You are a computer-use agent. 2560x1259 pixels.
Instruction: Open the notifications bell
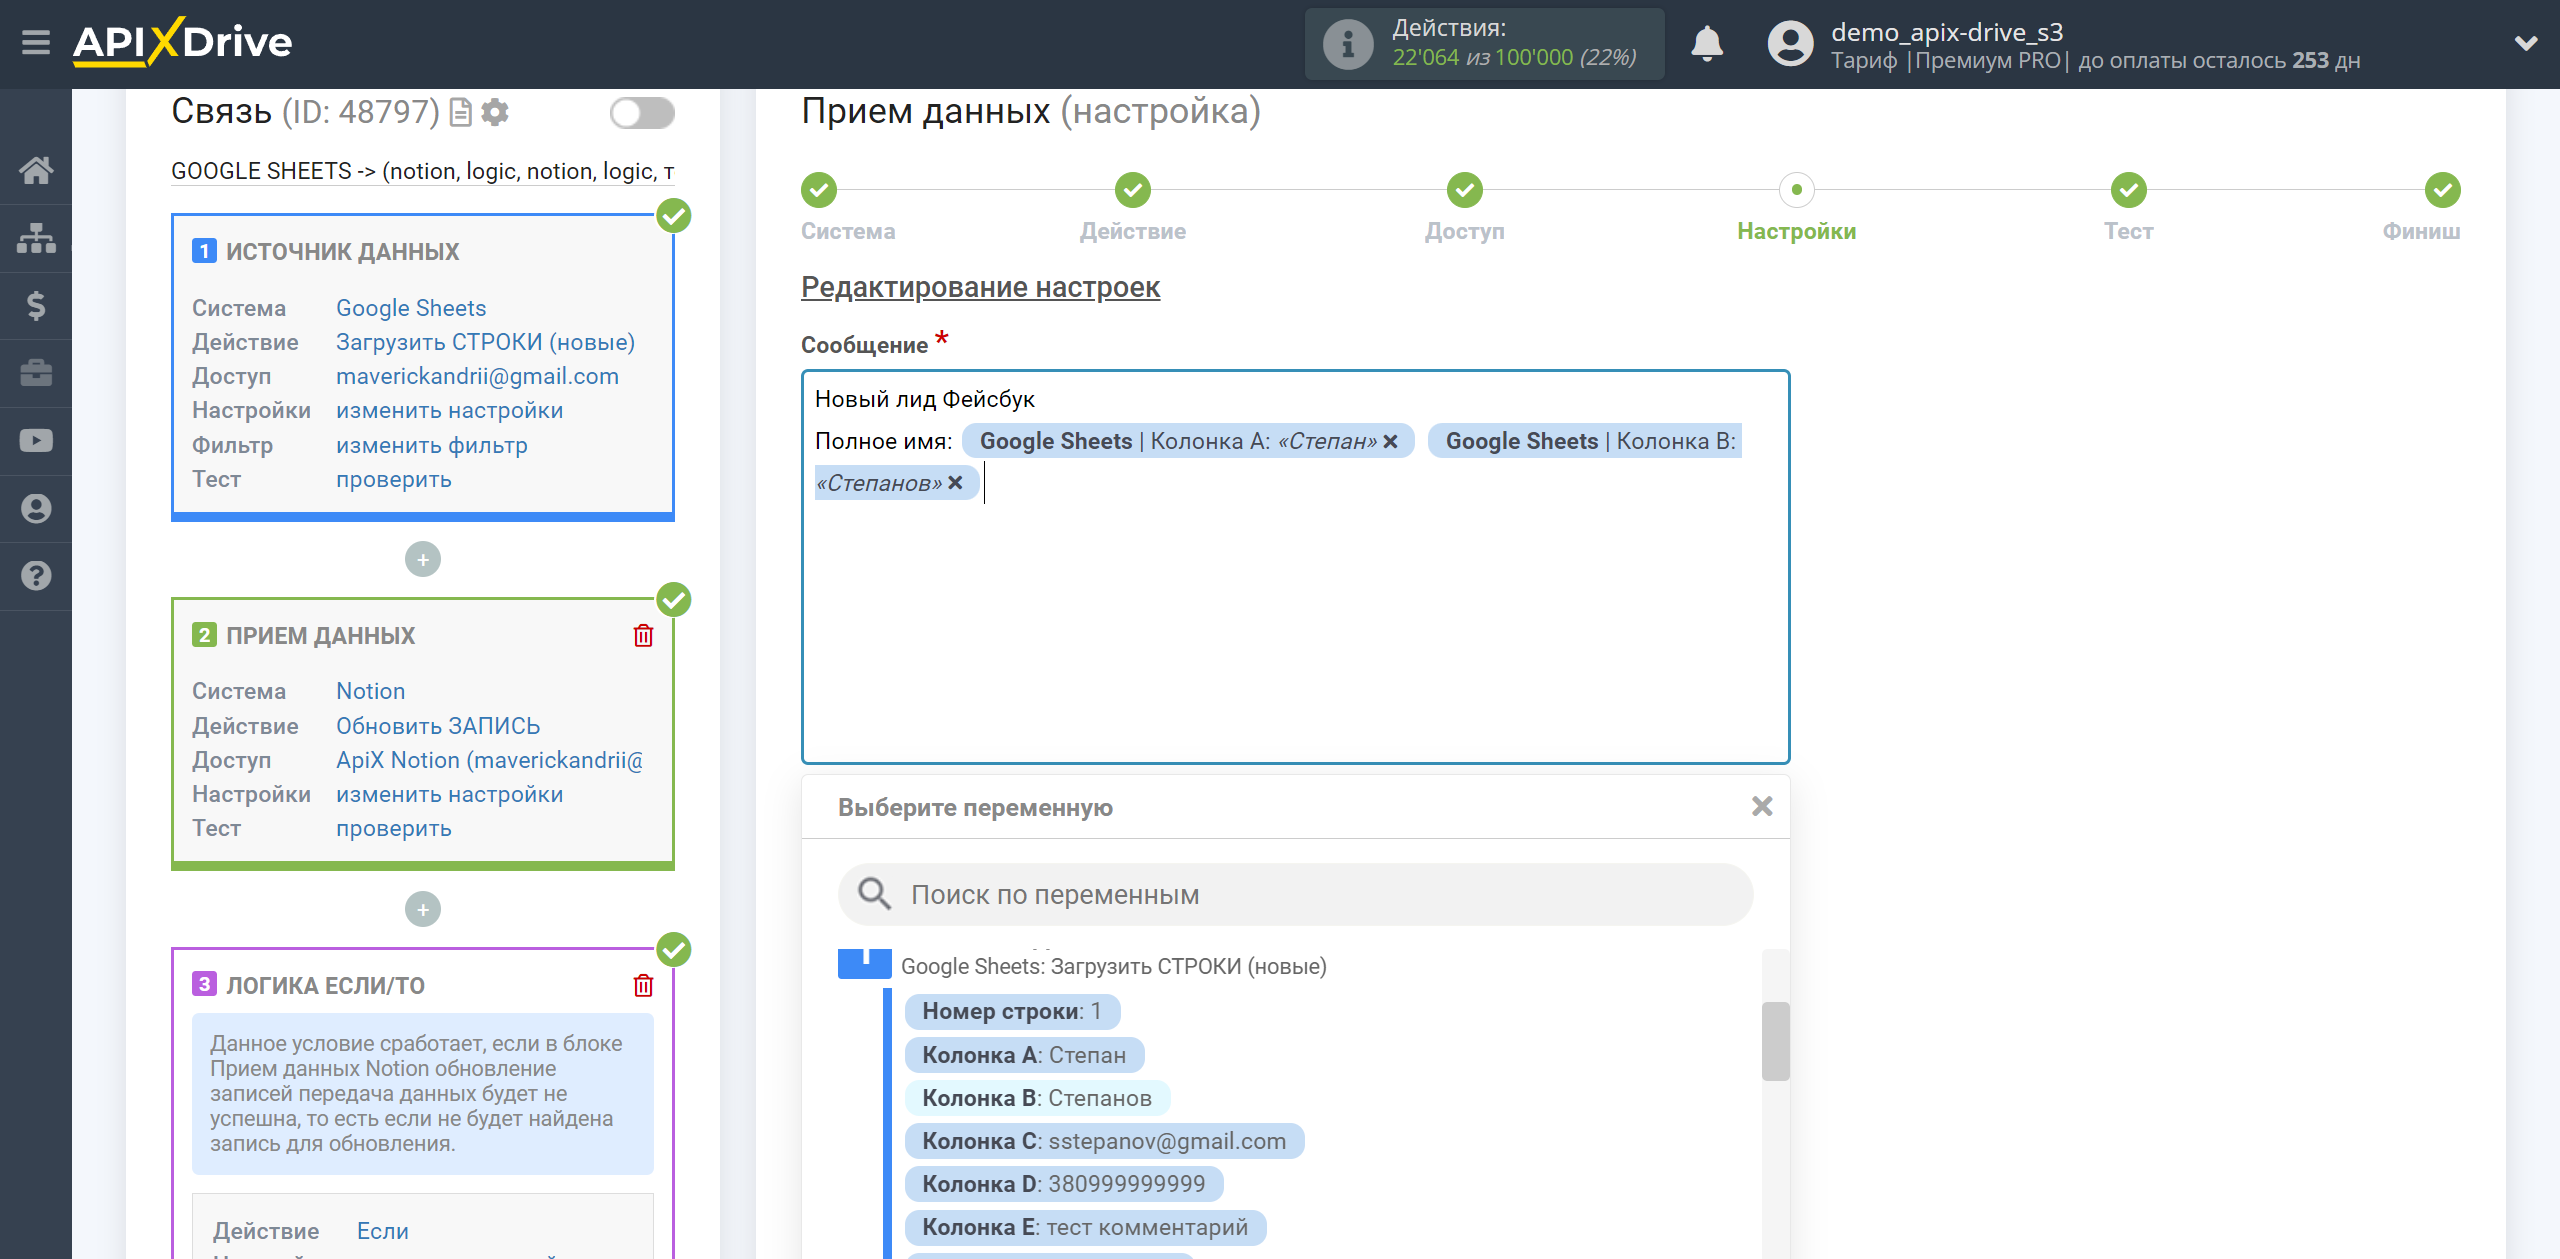(x=1707, y=44)
